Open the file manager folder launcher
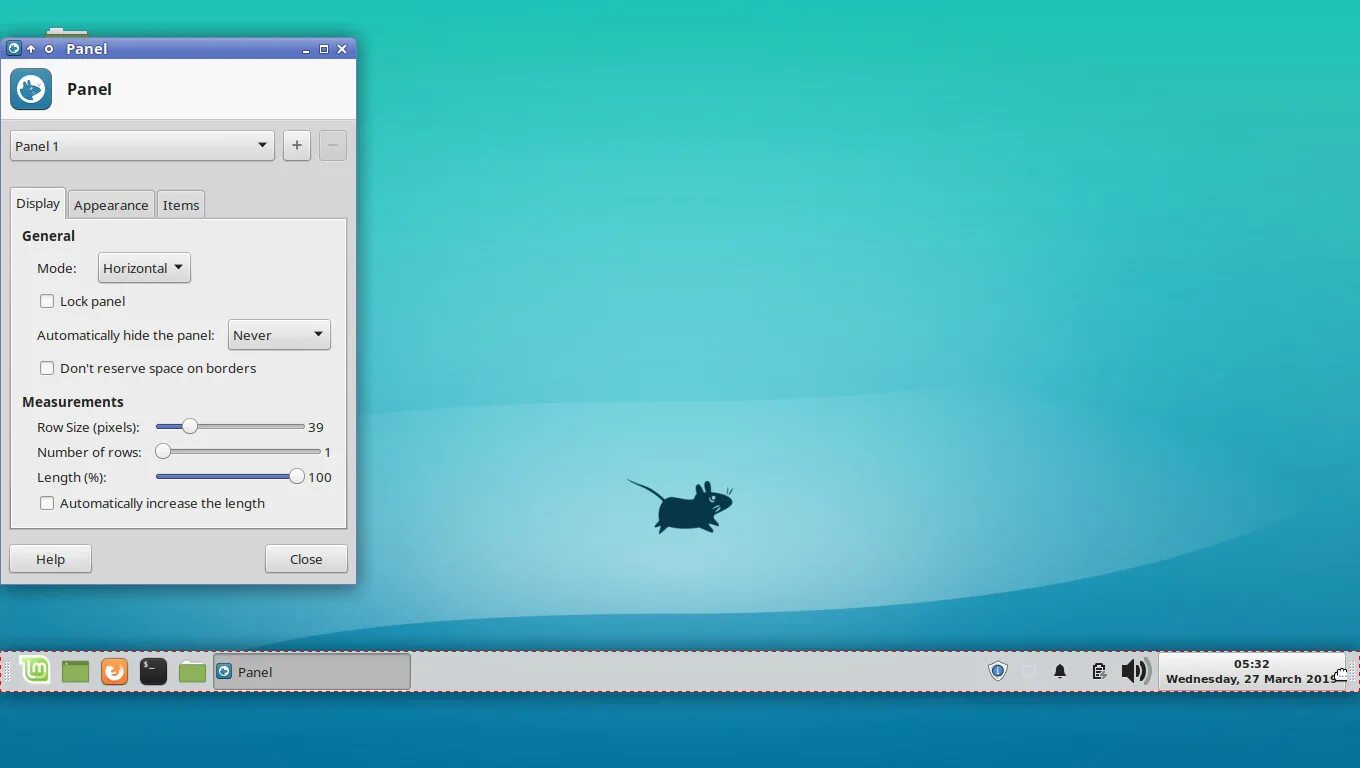The width and height of the screenshot is (1360, 768). coord(192,672)
